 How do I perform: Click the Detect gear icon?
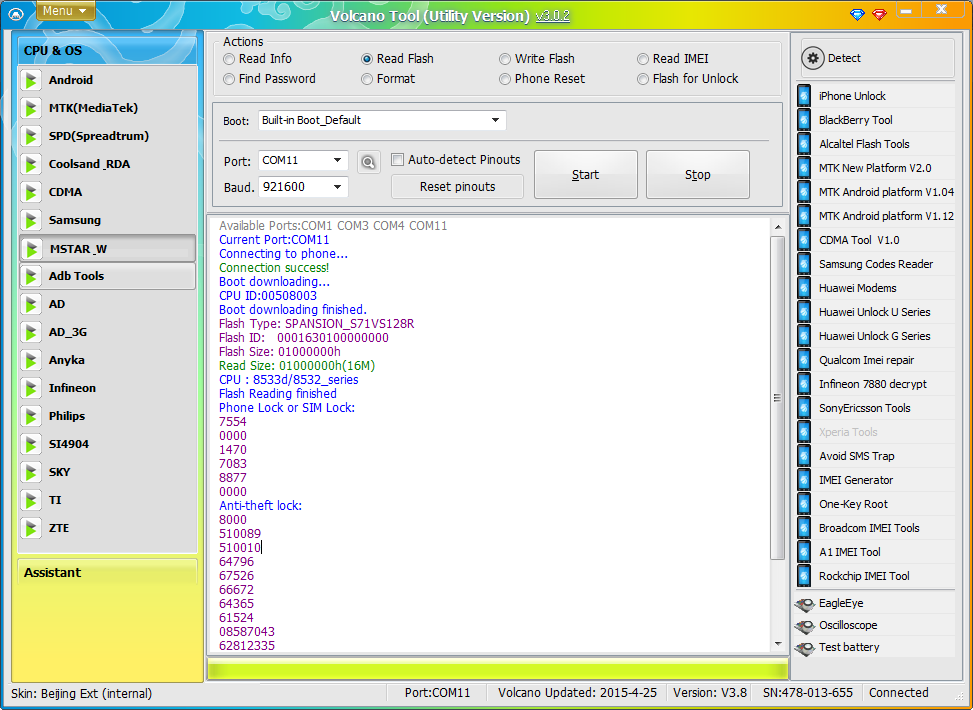[x=812, y=58]
